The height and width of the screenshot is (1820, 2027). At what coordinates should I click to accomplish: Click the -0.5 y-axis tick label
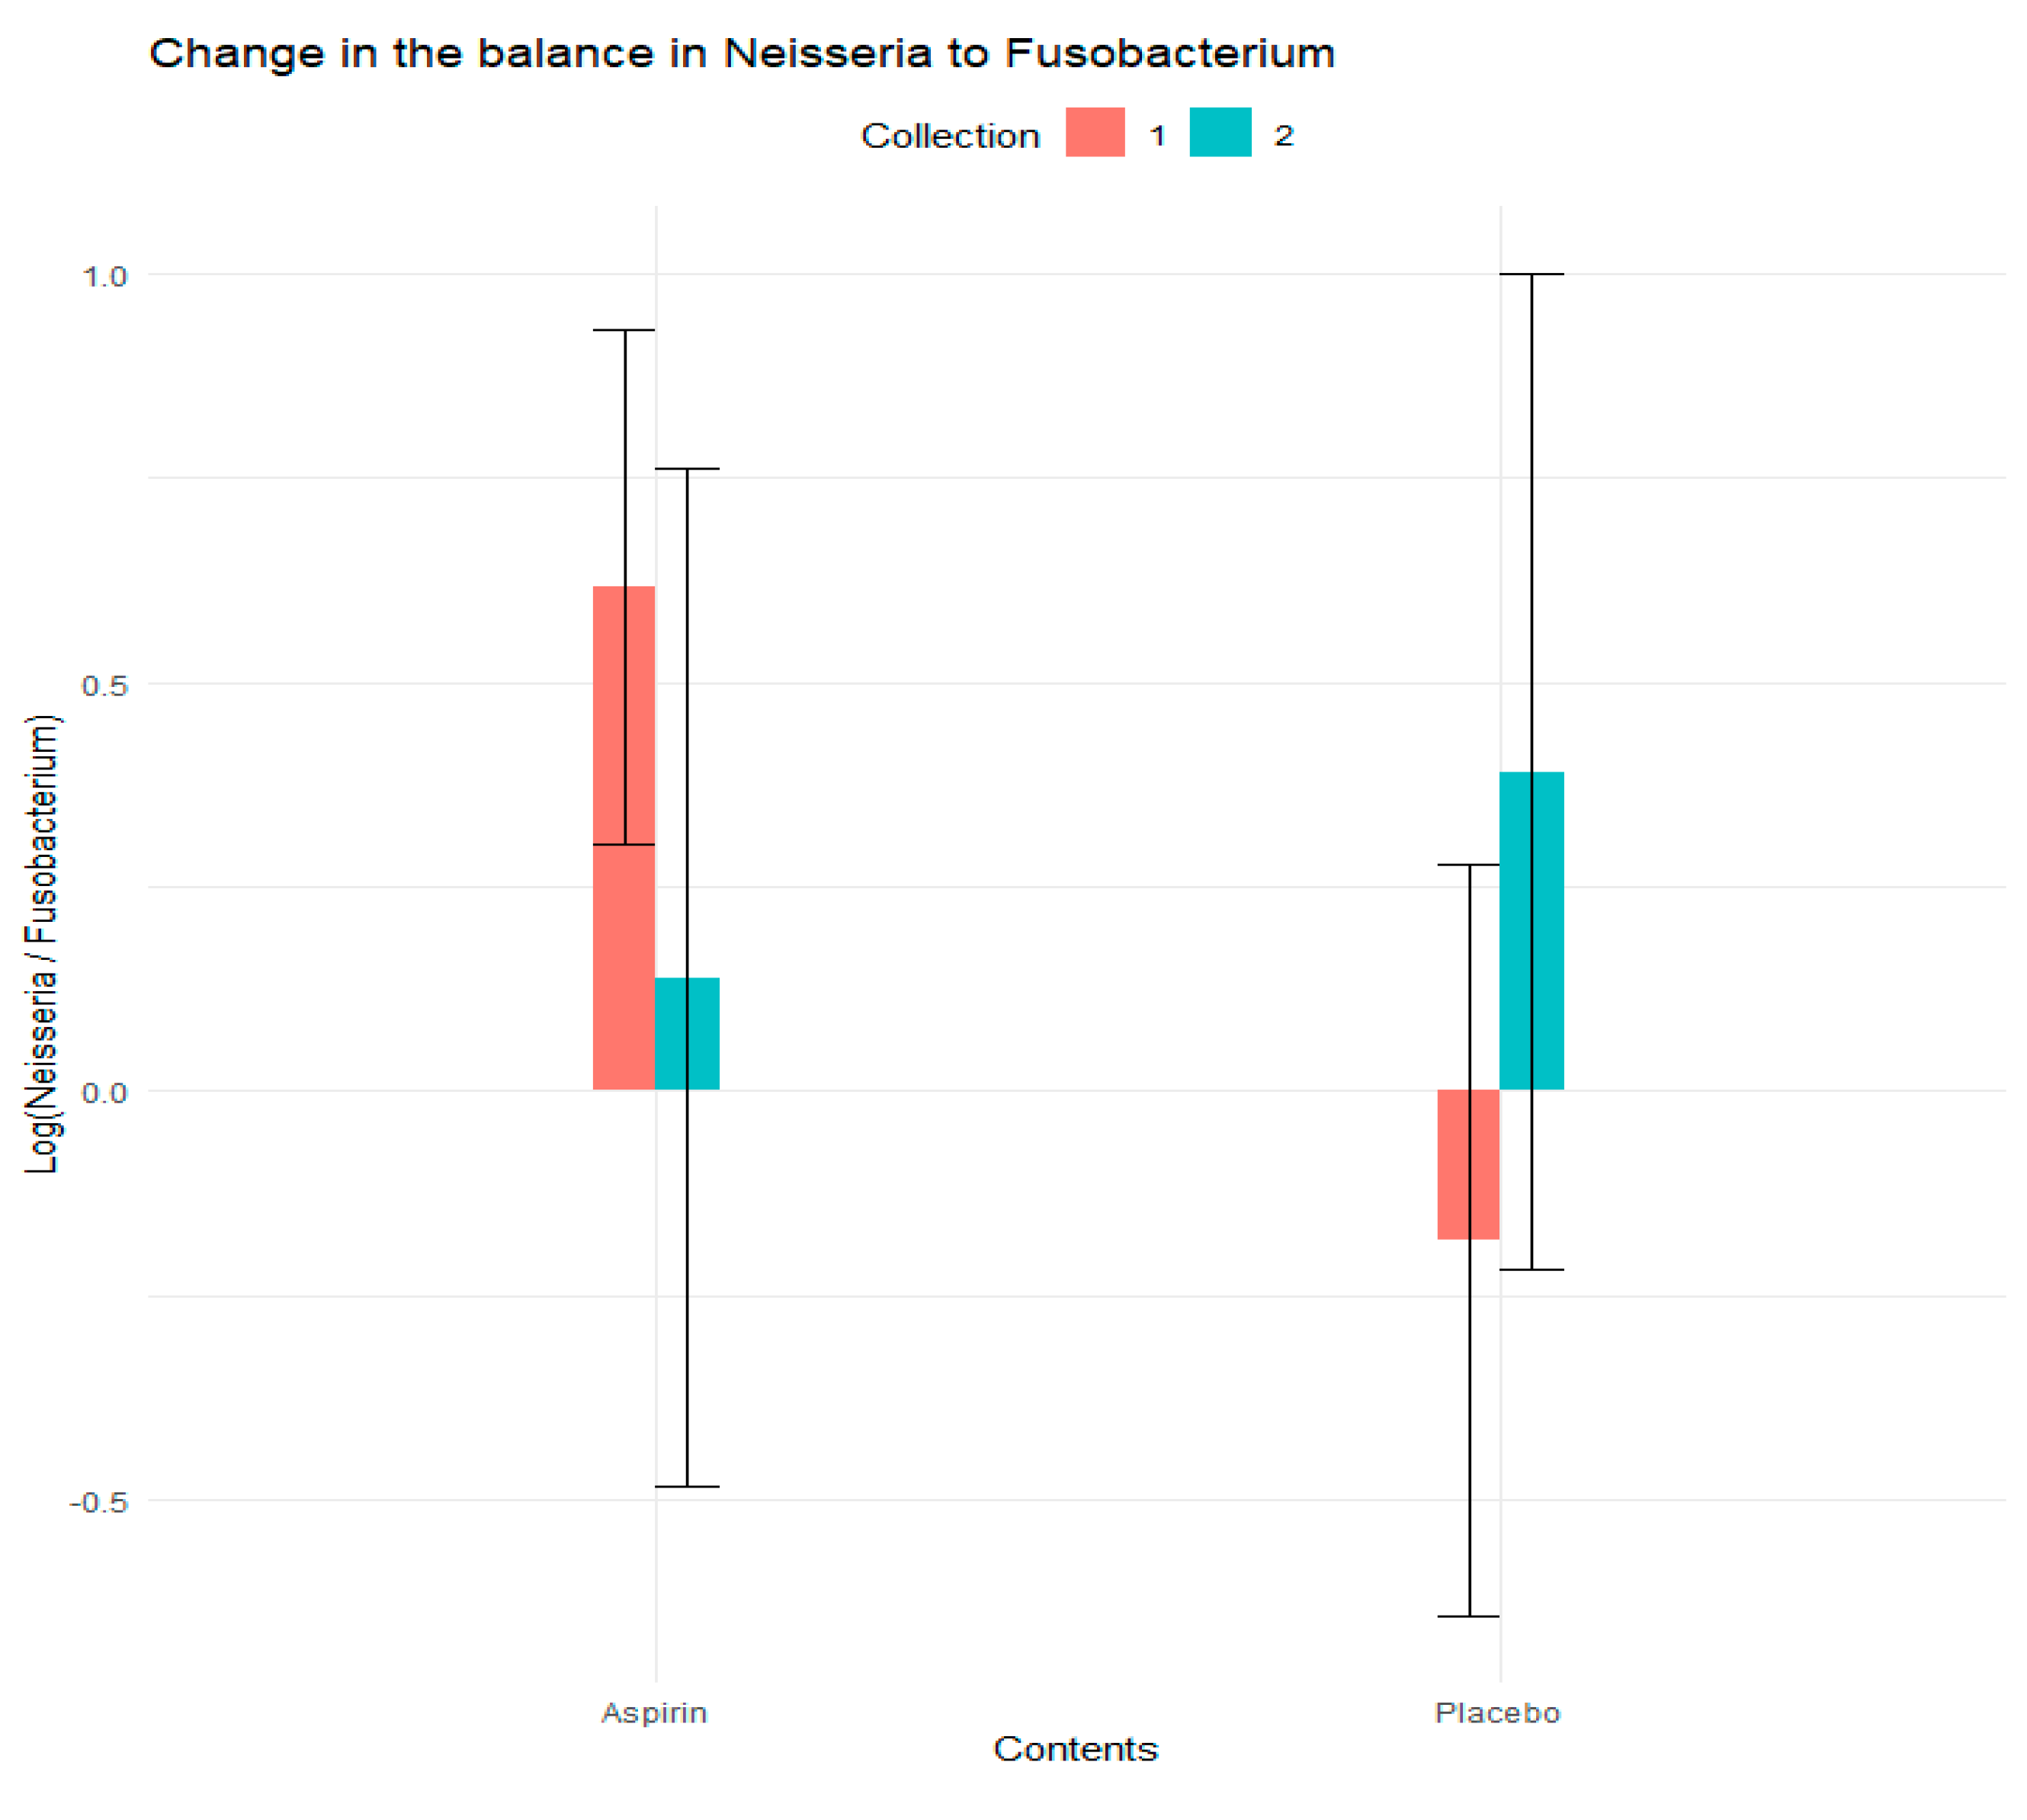point(99,1502)
